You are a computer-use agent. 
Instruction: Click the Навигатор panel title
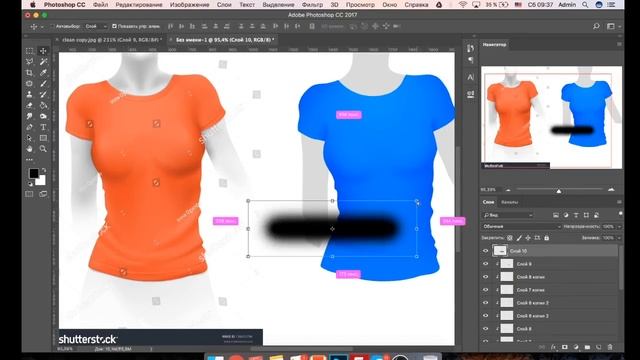click(494, 44)
